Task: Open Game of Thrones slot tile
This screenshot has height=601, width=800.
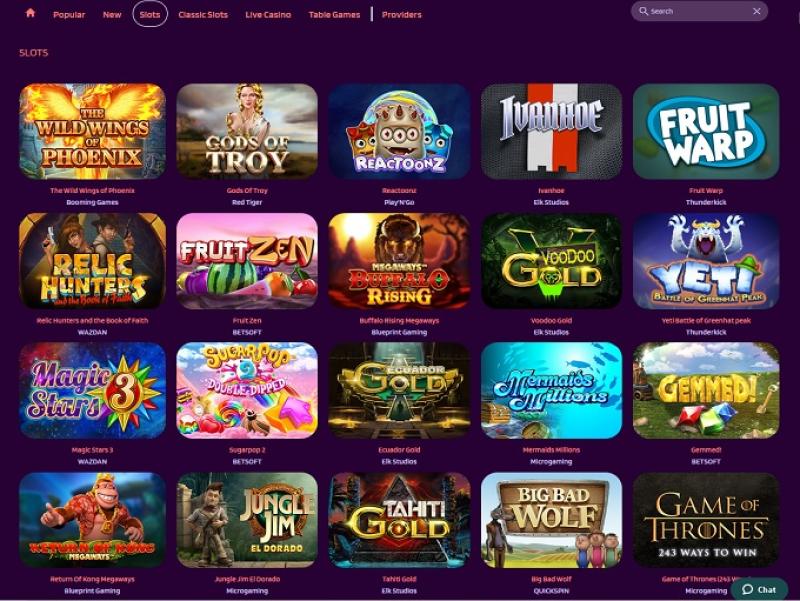Action: pos(706,520)
